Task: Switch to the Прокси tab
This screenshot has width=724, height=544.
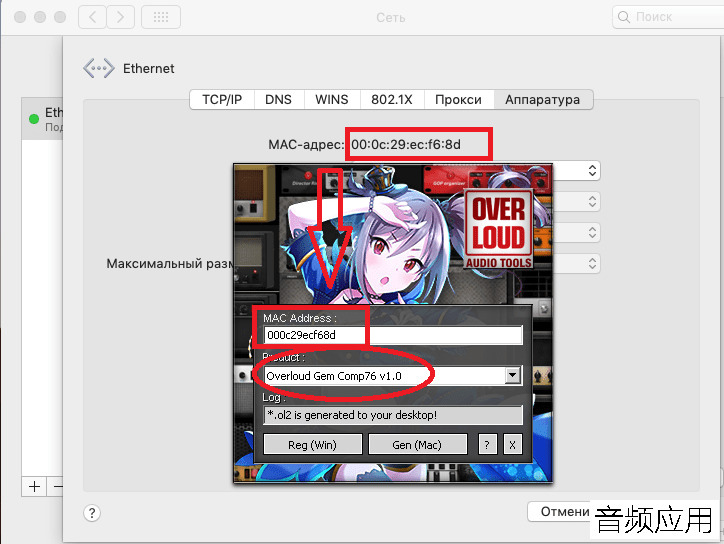Action: pyautogui.click(x=458, y=100)
